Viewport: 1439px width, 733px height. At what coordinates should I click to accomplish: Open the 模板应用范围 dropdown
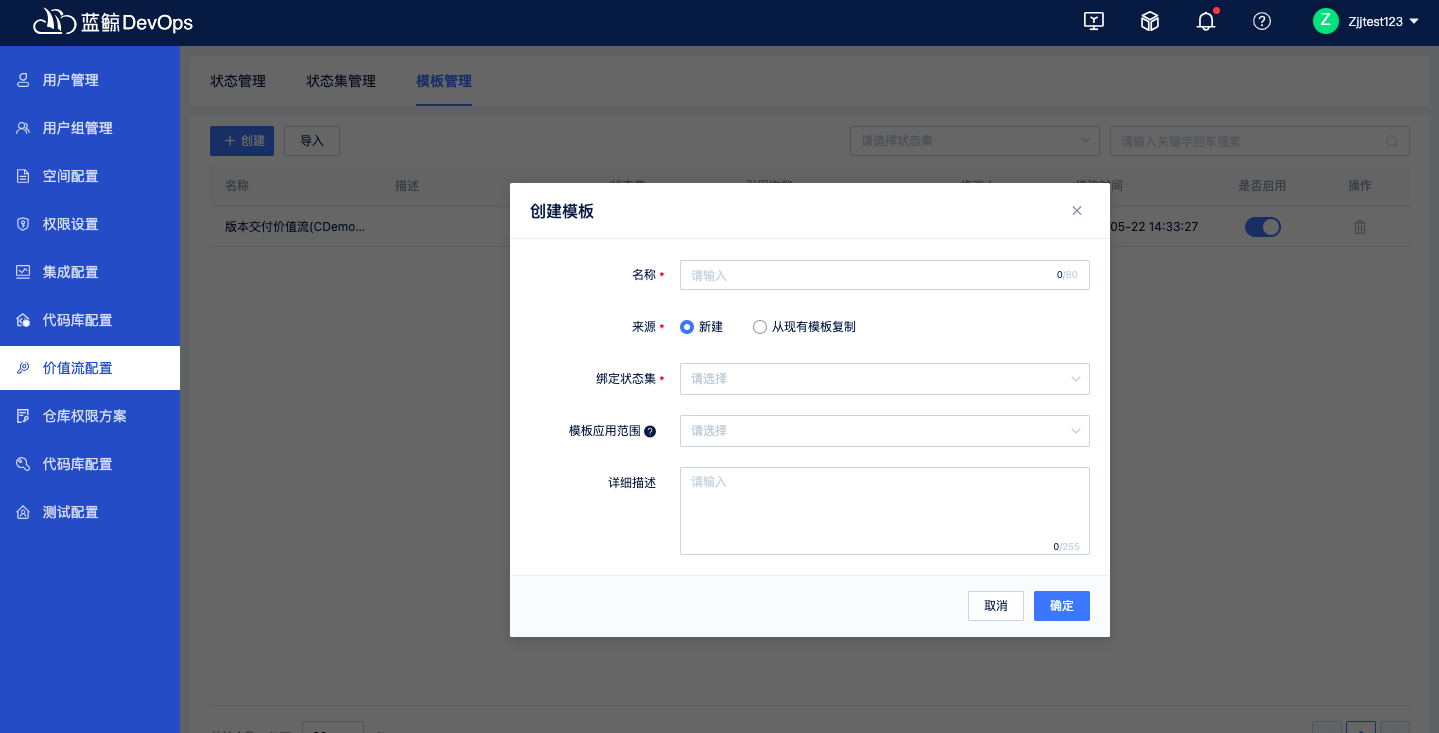pyautogui.click(x=885, y=431)
